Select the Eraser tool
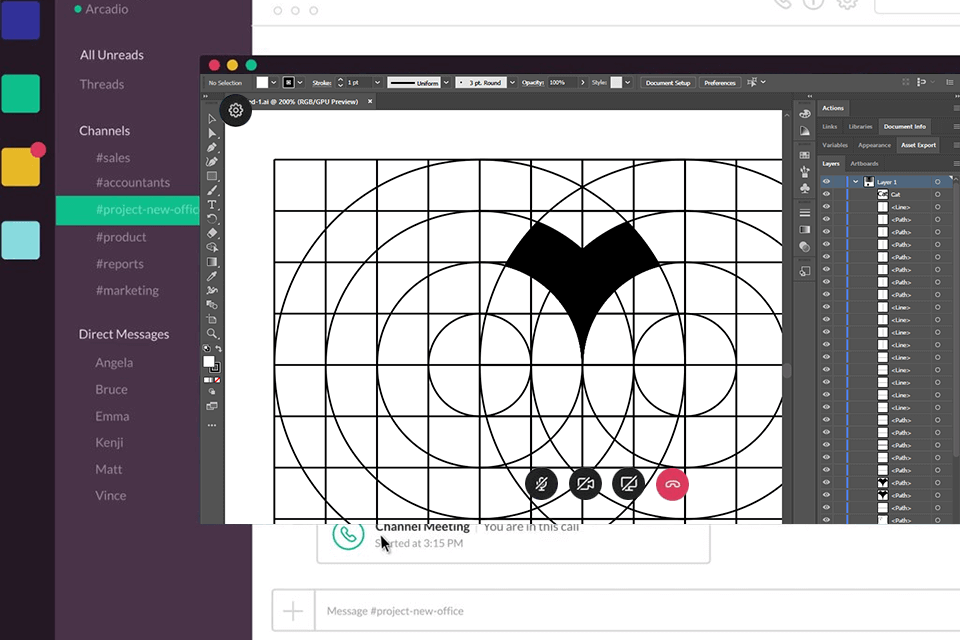 [212, 233]
